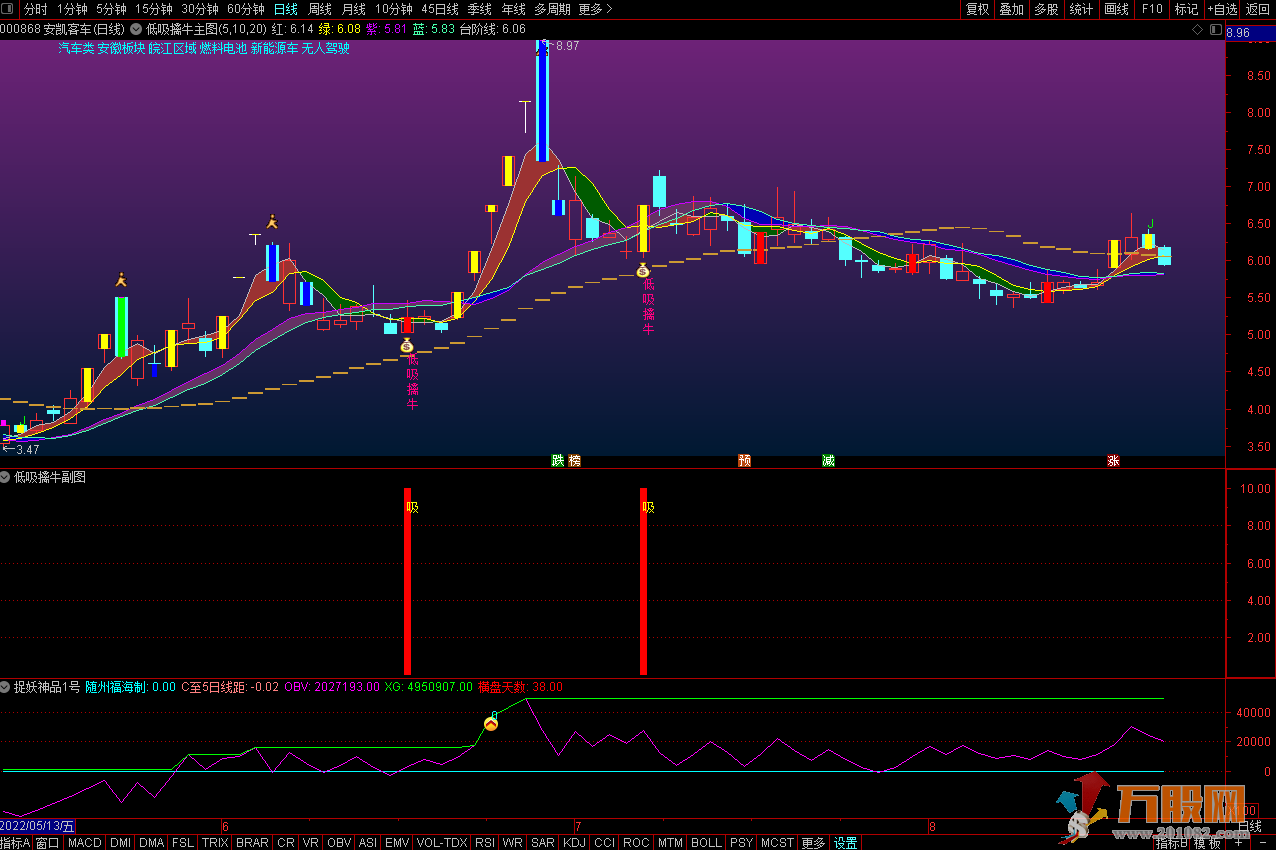
Task: Switch to the 分时 intraday view
Action: coord(35,9)
